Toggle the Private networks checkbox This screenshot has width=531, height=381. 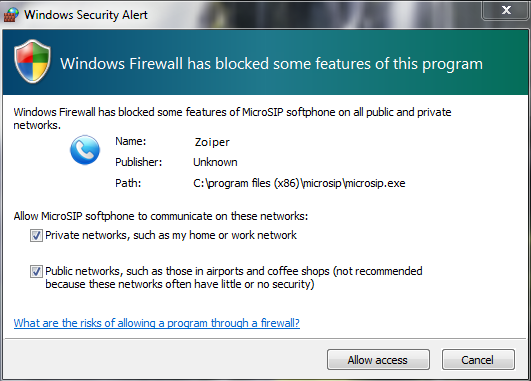(x=36, y=235)
